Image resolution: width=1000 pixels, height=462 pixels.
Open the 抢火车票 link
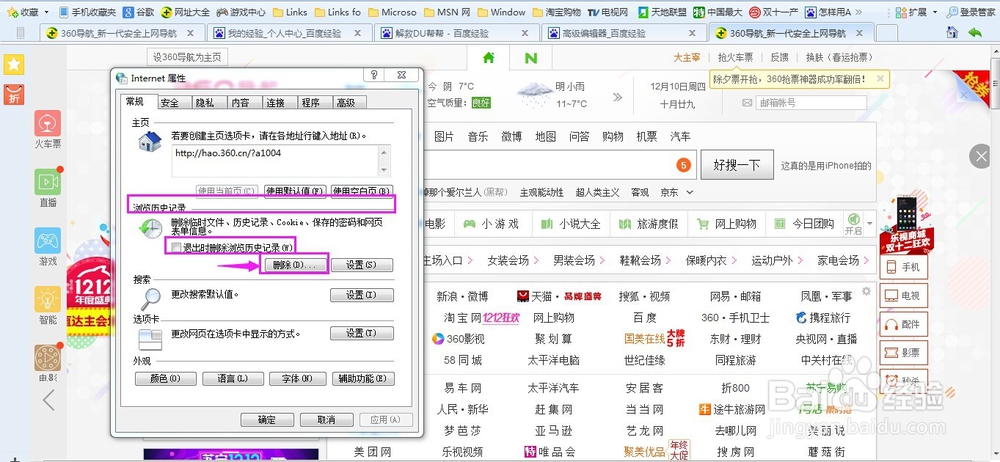point(735,57)
